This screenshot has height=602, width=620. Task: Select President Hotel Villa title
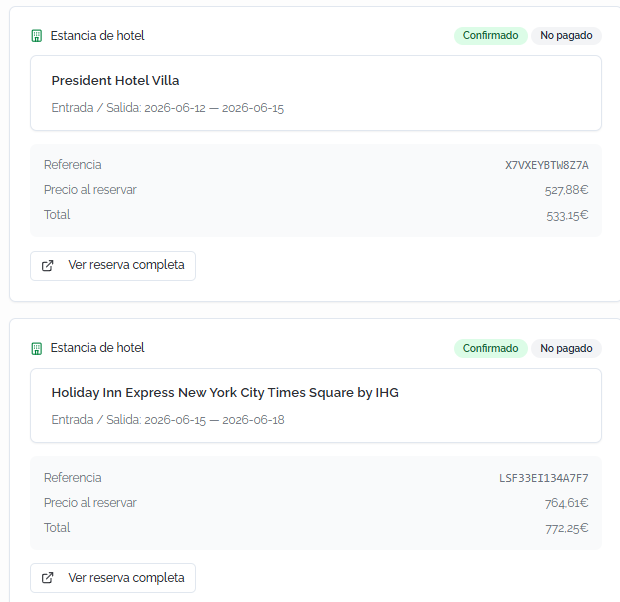click(x=115, y=81)
